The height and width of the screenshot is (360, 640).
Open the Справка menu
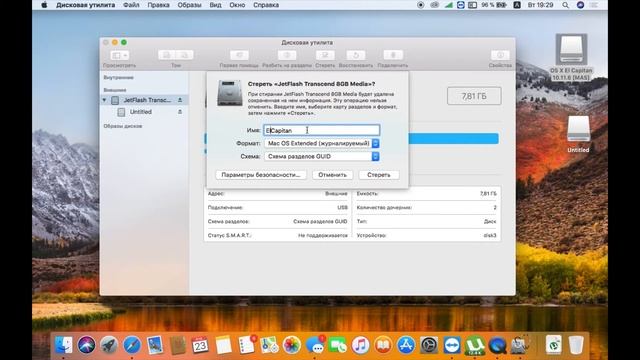(x=266, y=5)
